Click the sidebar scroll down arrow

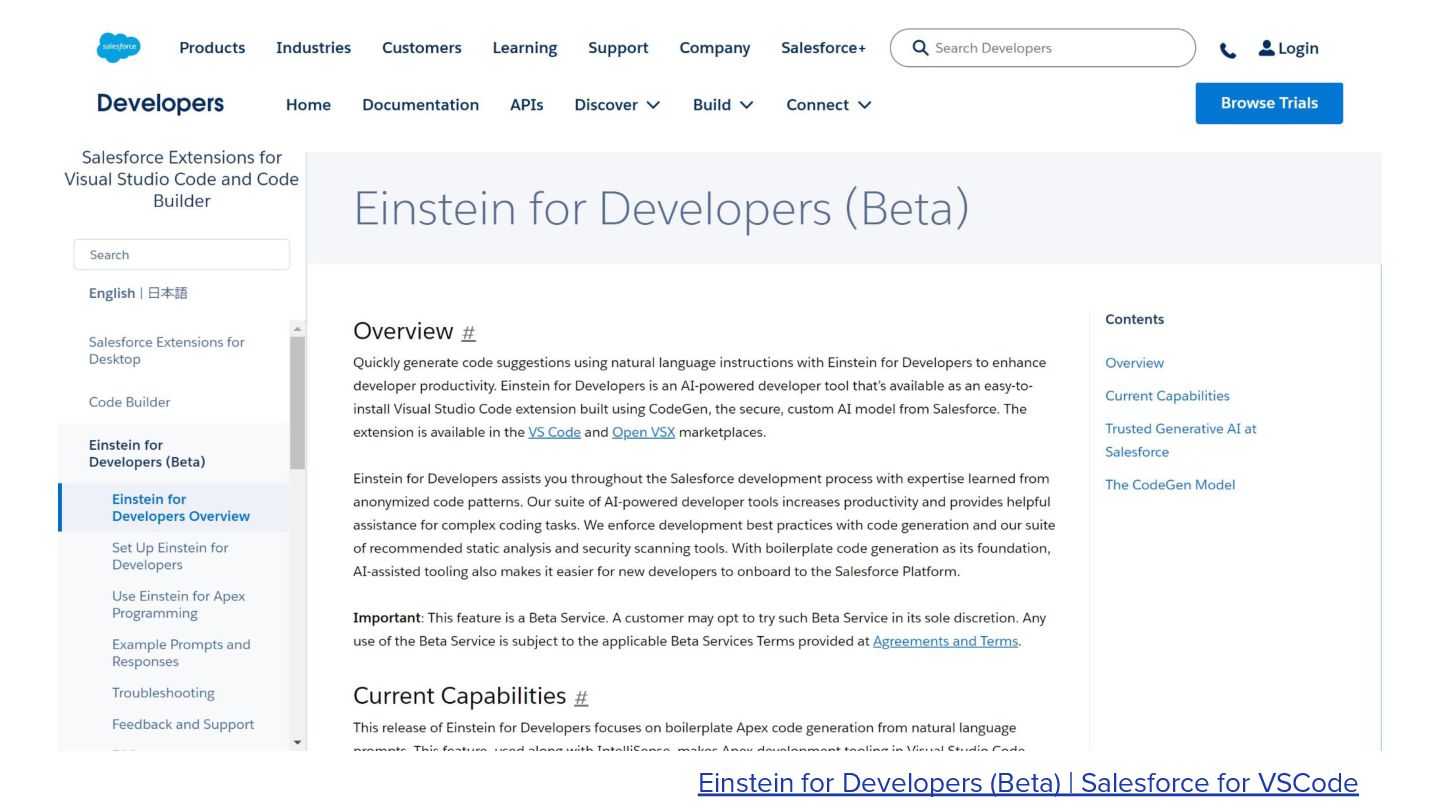(297, 742)
